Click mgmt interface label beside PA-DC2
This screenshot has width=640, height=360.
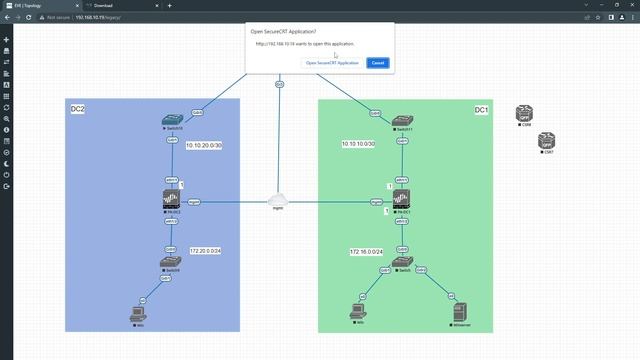click(194, 202)
